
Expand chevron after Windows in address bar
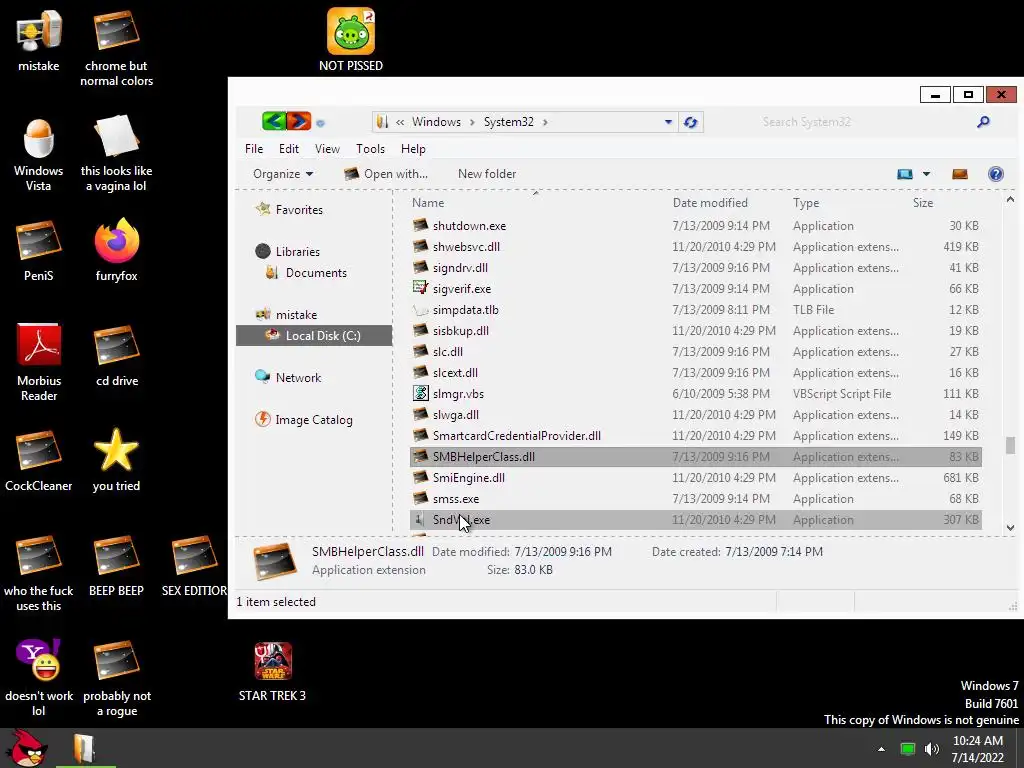[x=472, y=122]
